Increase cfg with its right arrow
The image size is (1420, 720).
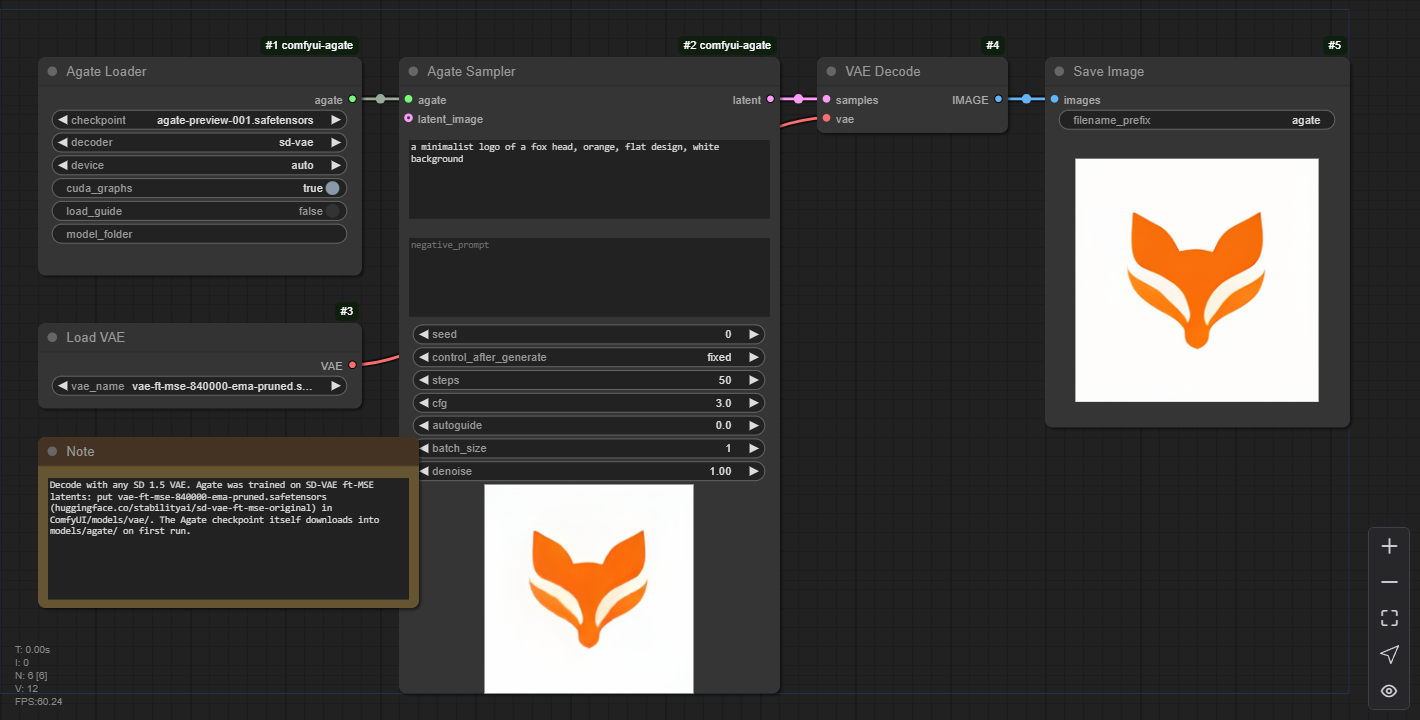[754, 403]
